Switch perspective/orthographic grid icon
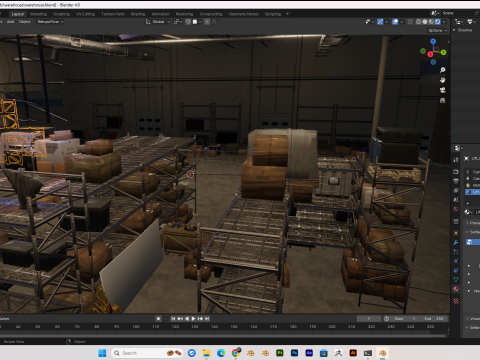Image resolution: width=480 pixels, height=360 pixels. point(442,100)
